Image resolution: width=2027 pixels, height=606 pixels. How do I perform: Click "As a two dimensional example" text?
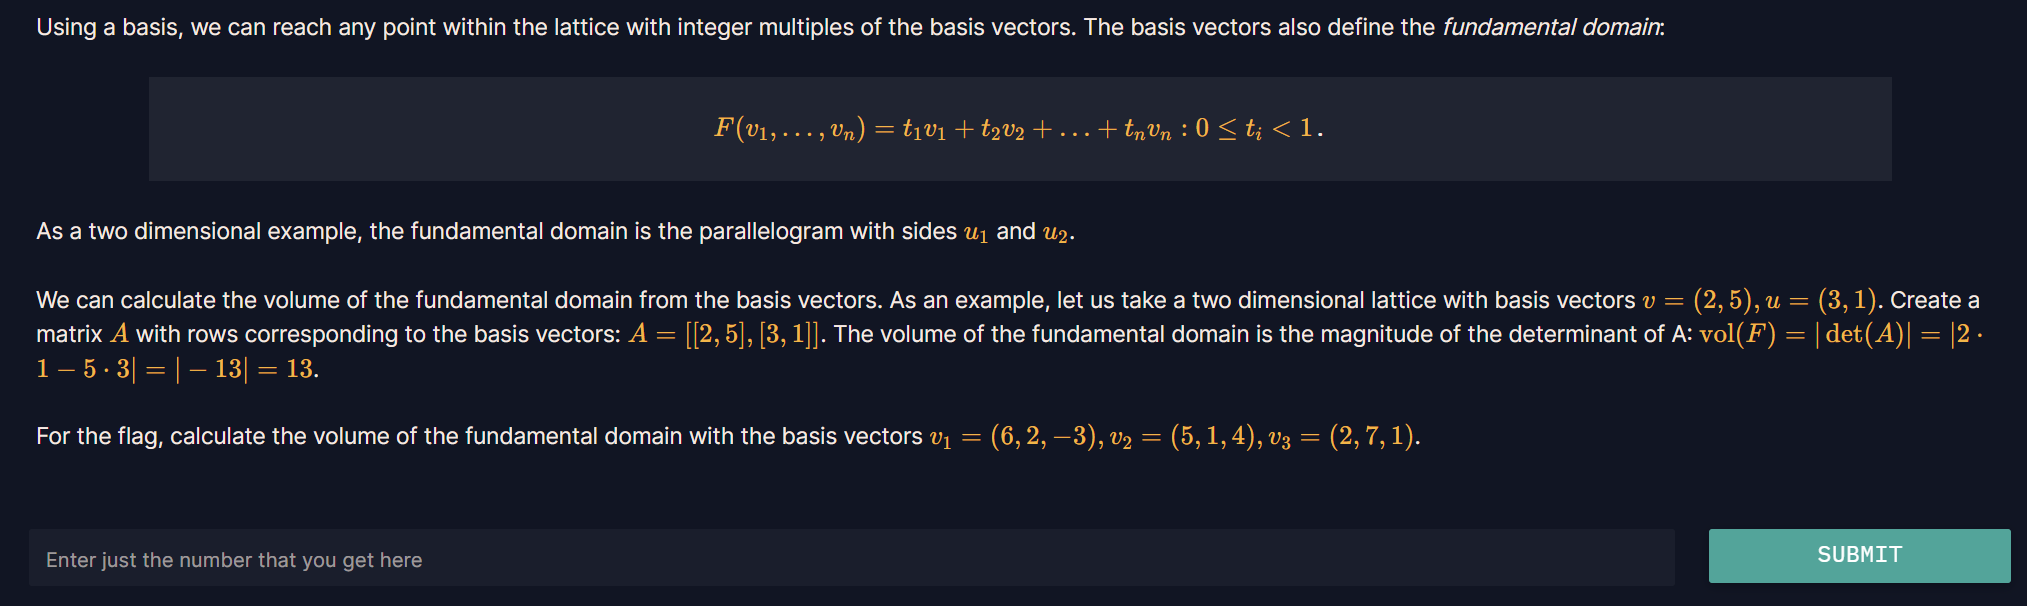198,232
